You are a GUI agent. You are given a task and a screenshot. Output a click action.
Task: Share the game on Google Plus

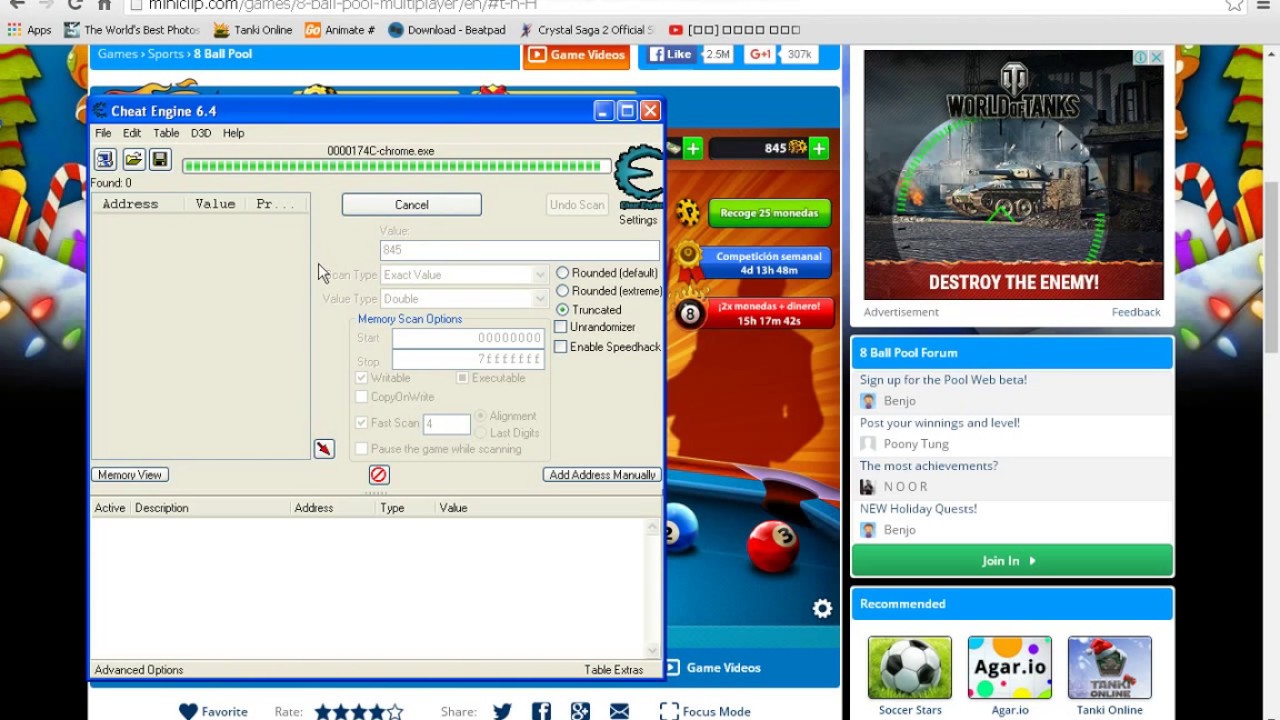click(x=580, y=711)
